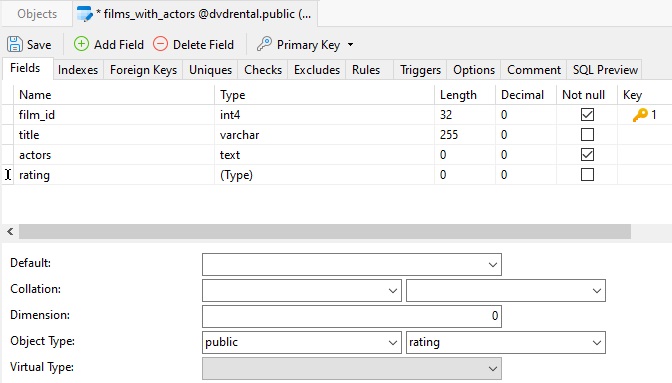
Task: Click the scroll left arrow
Action: 10,232
